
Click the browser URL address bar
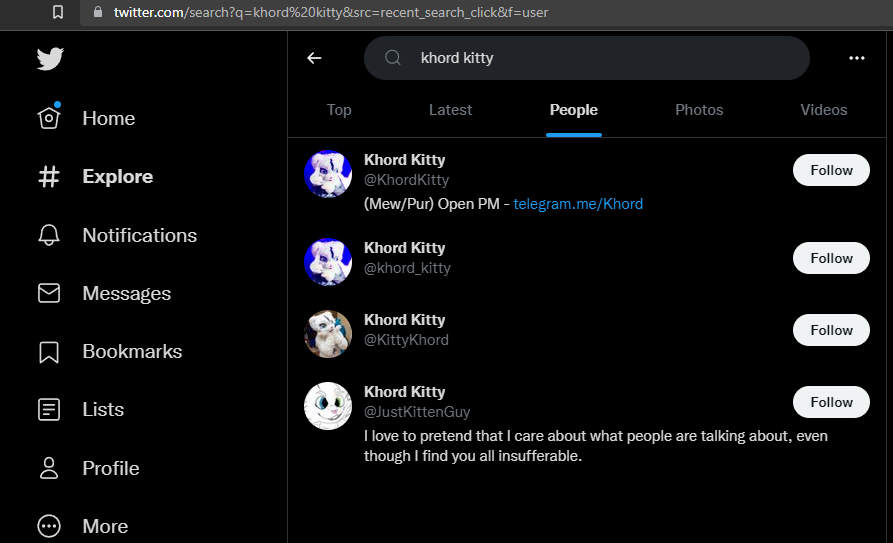pyautogui.click(x=484, y=12)
